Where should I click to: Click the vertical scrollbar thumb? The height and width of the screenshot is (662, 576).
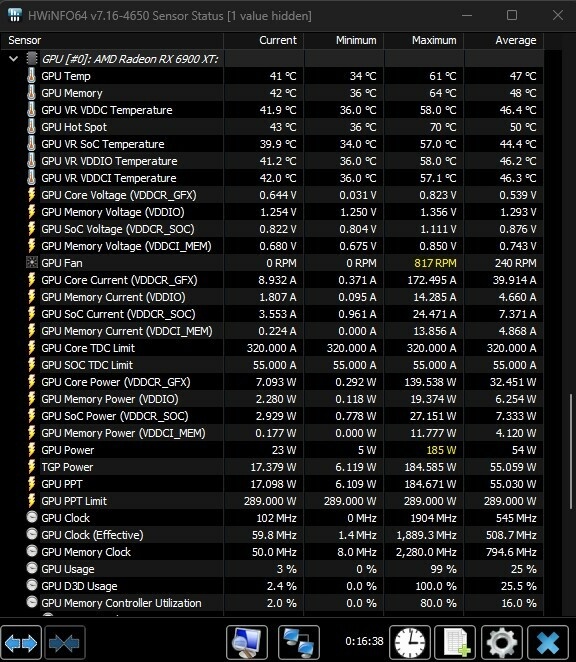(x=571, y=452)
